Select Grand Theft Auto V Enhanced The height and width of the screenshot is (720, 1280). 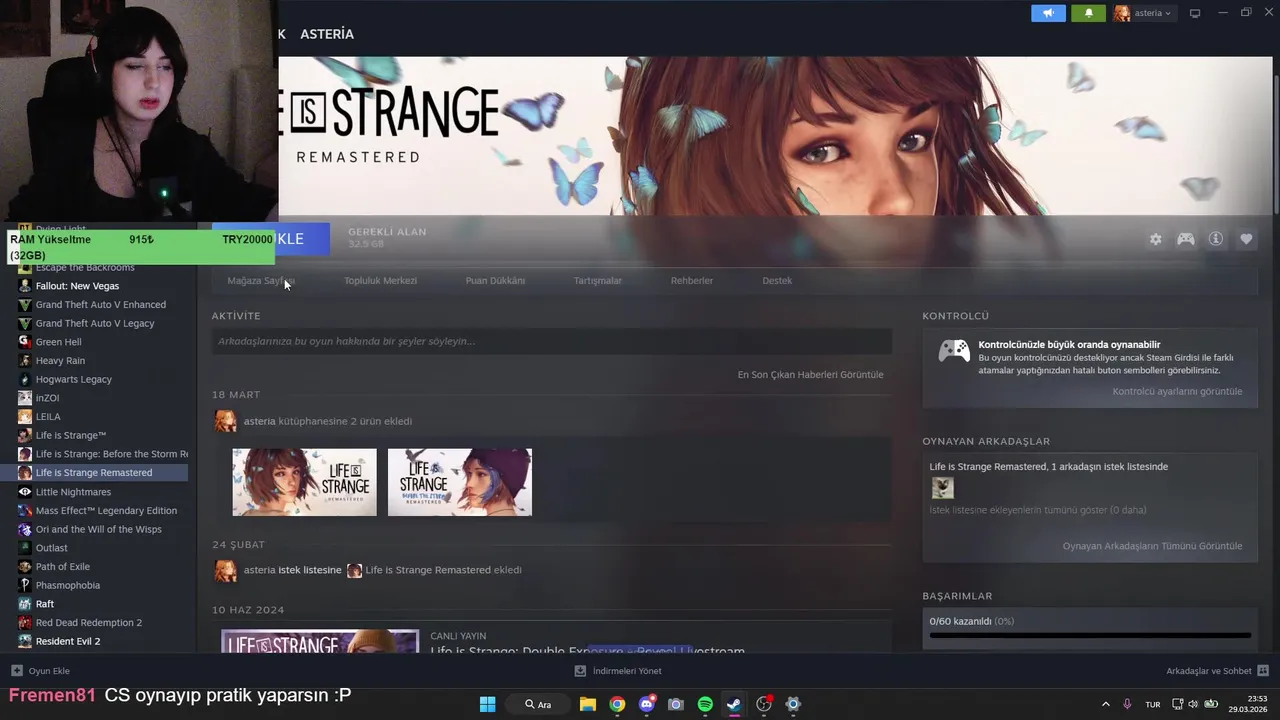pos(101,305)
